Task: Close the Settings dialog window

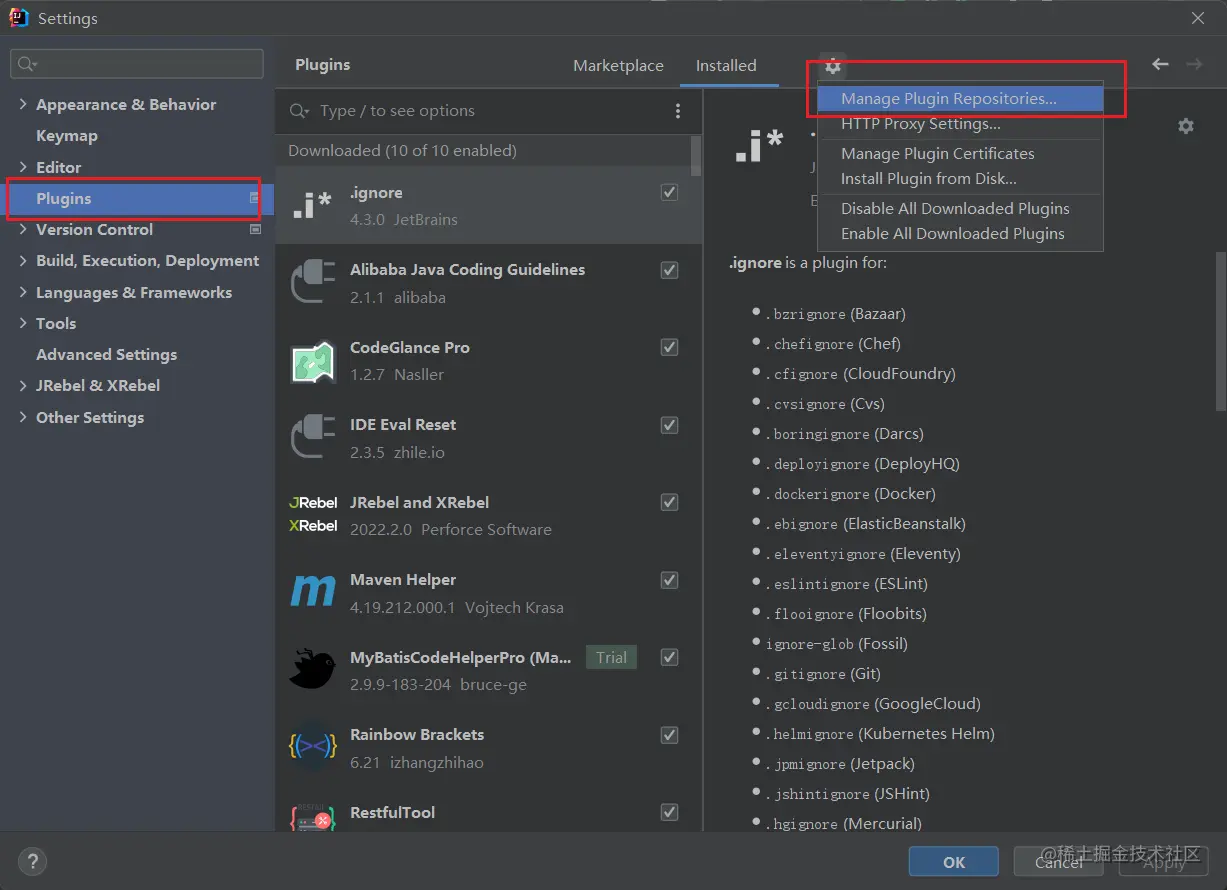Action: (1198, 18)
